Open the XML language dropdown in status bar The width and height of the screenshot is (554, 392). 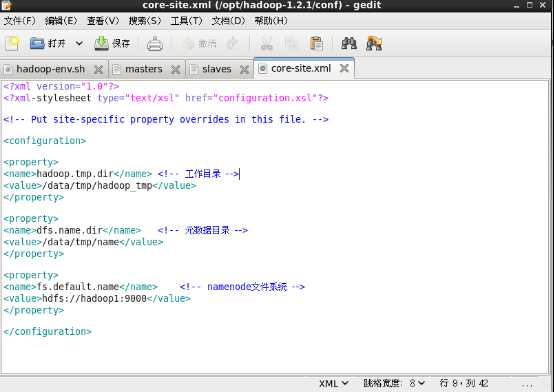tap(334, 383)
